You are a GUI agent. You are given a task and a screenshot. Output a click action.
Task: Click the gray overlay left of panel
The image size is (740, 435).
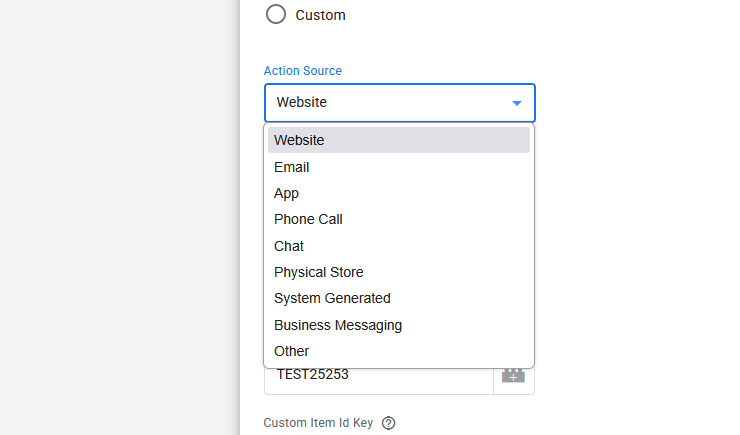[x=120, y=218]
